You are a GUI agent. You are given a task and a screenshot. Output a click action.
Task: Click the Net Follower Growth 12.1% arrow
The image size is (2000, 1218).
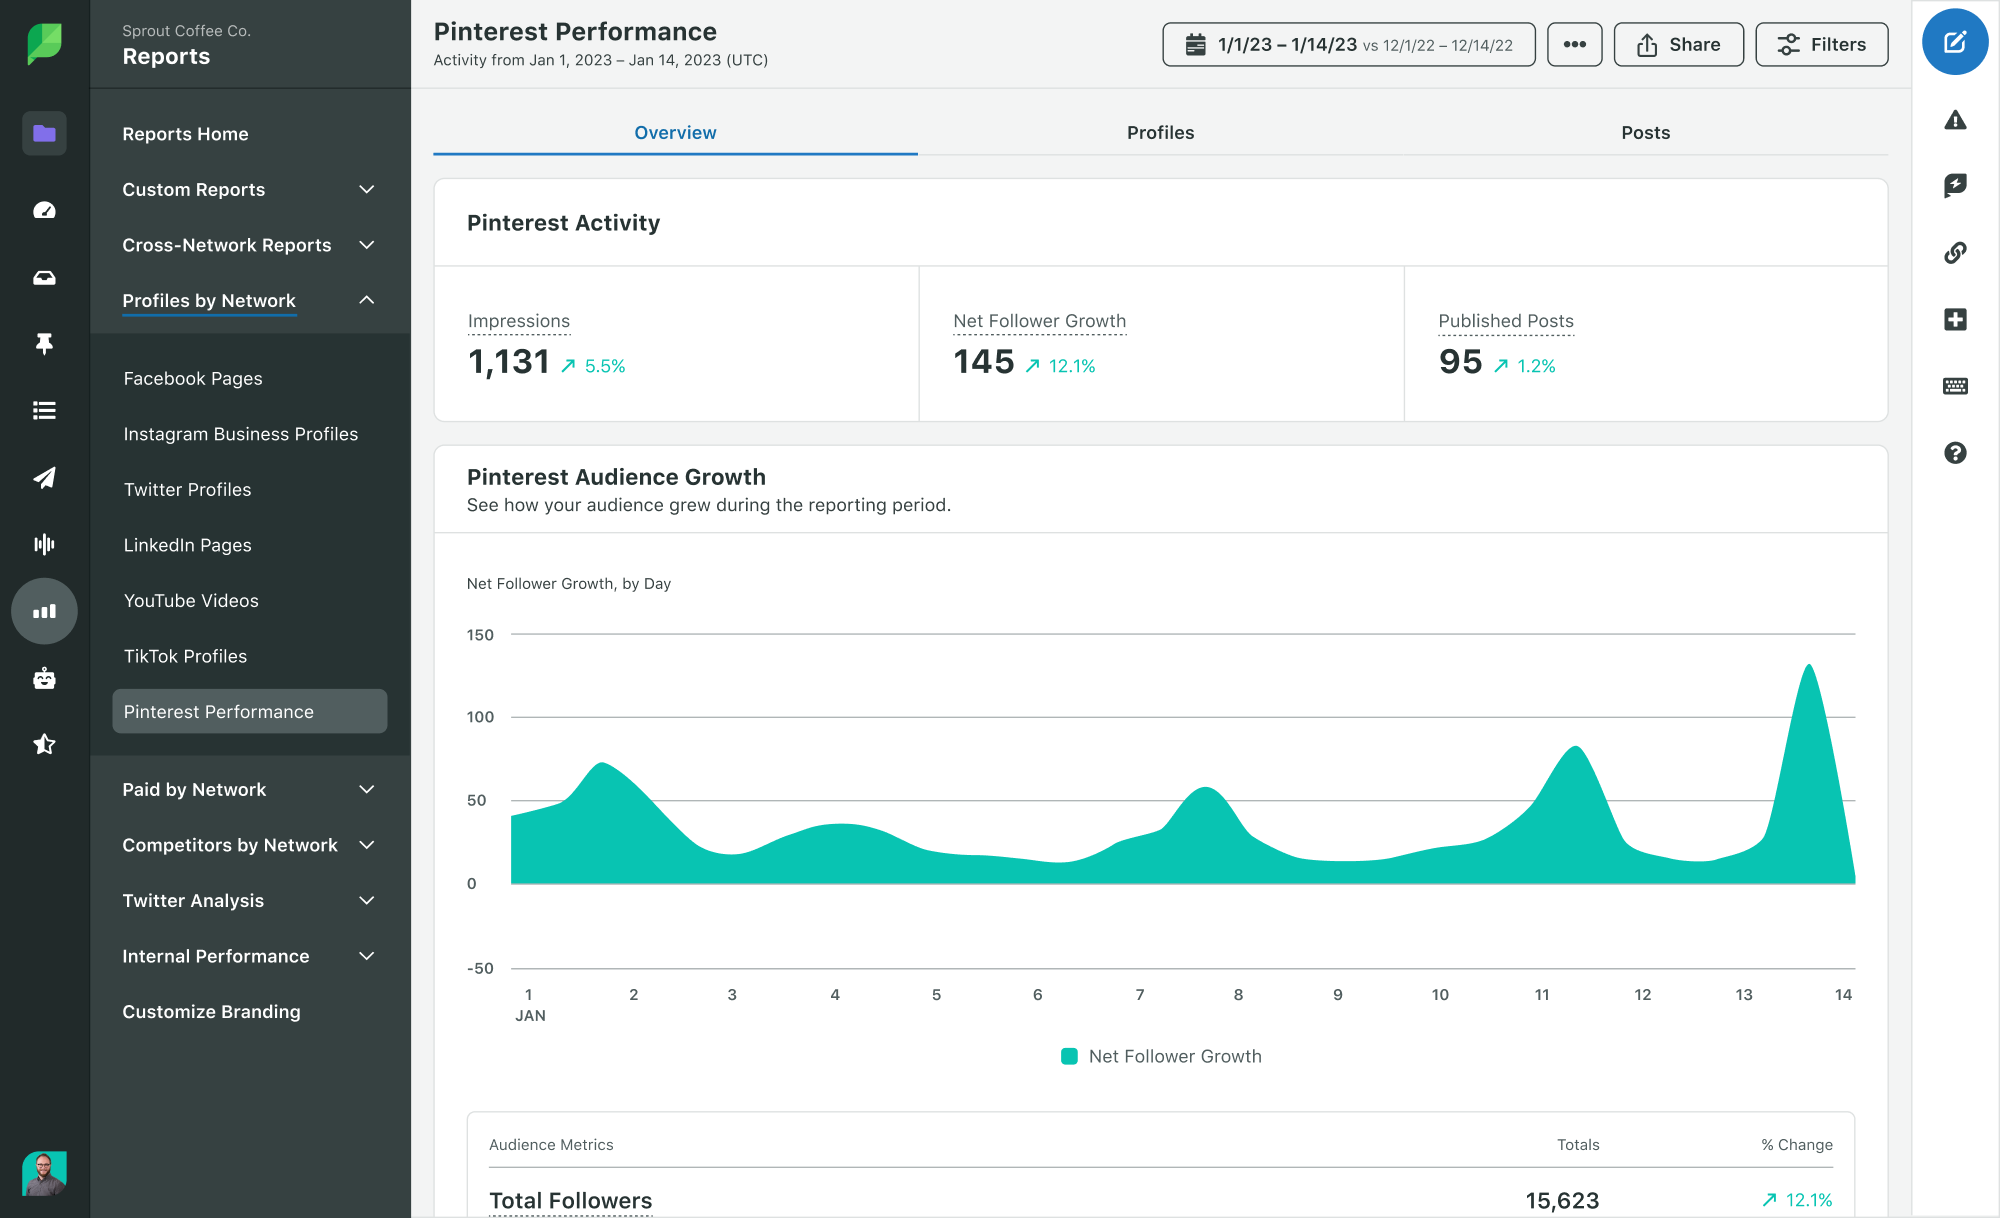point(1033,366)
